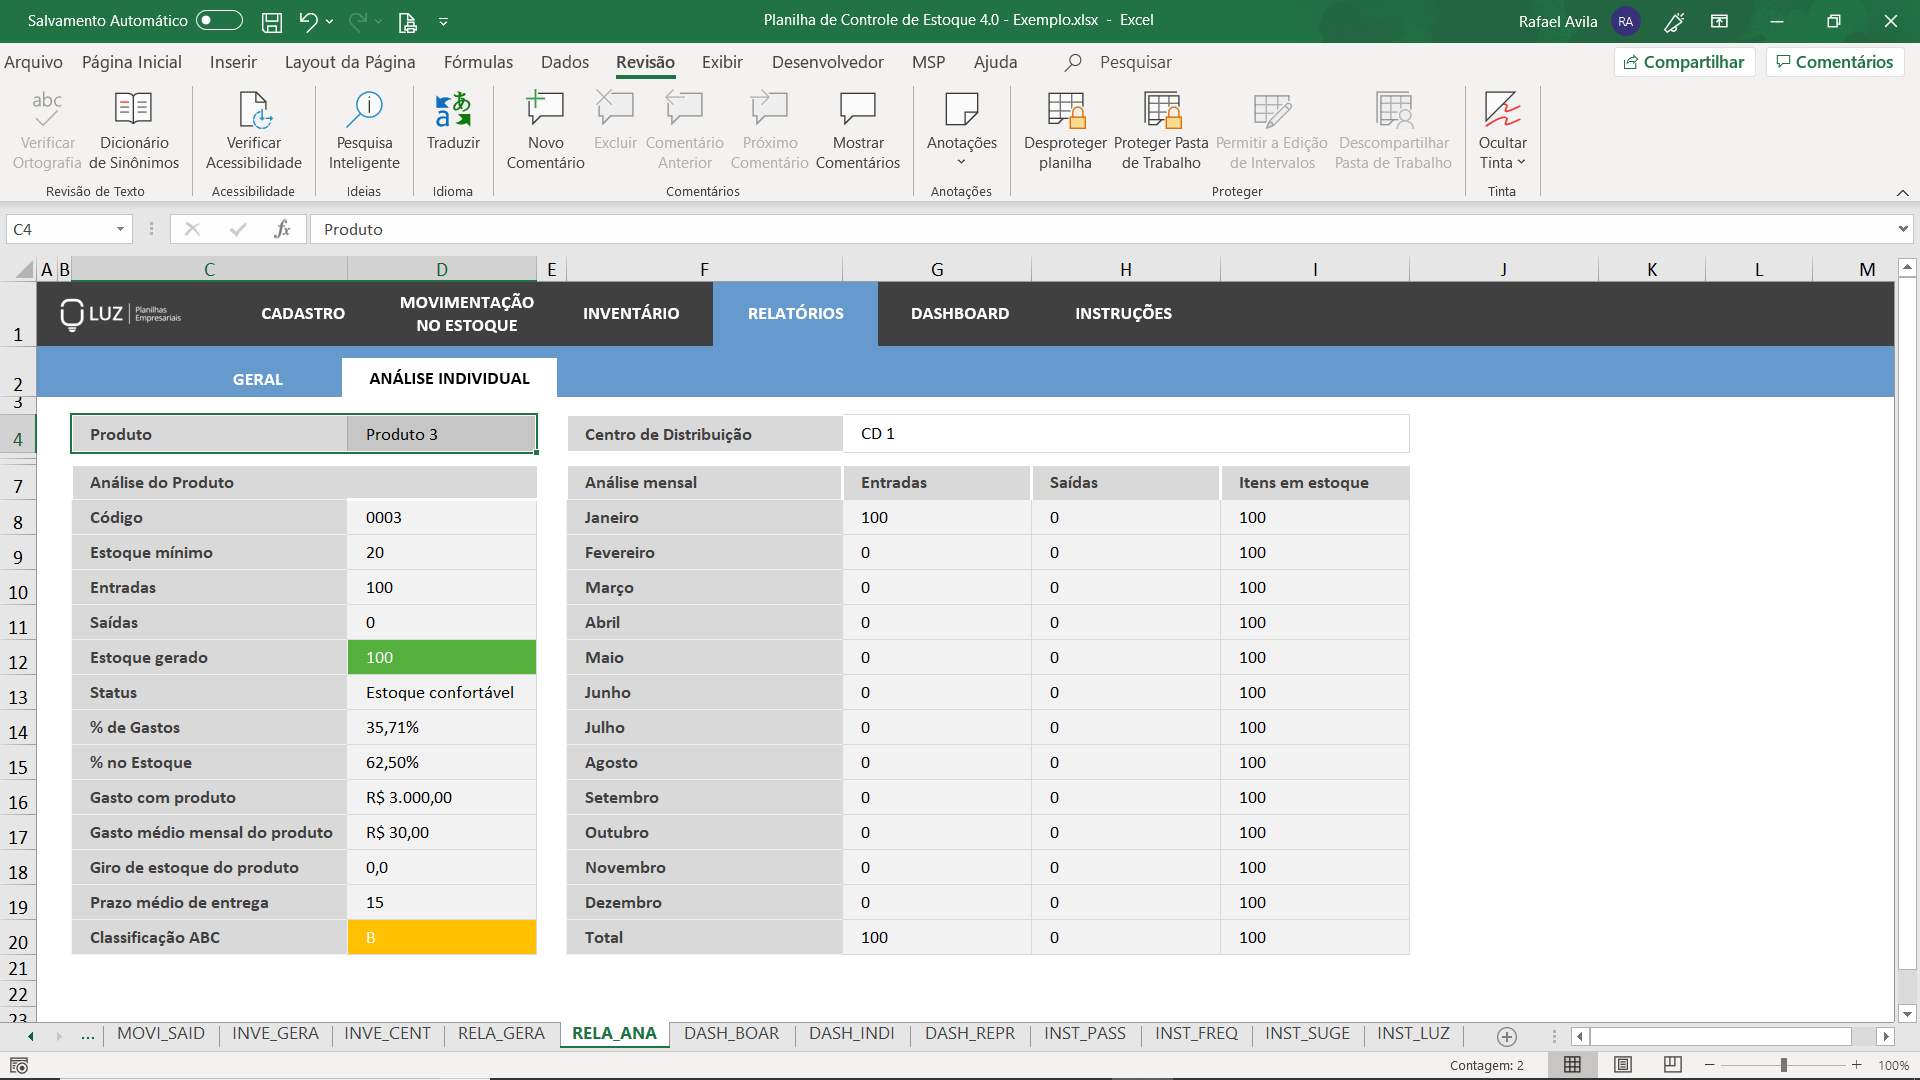The width and height of the screenshot is (1920, 1080).
Task: Click the Compartilhar button
Action: click(1684, 62)
